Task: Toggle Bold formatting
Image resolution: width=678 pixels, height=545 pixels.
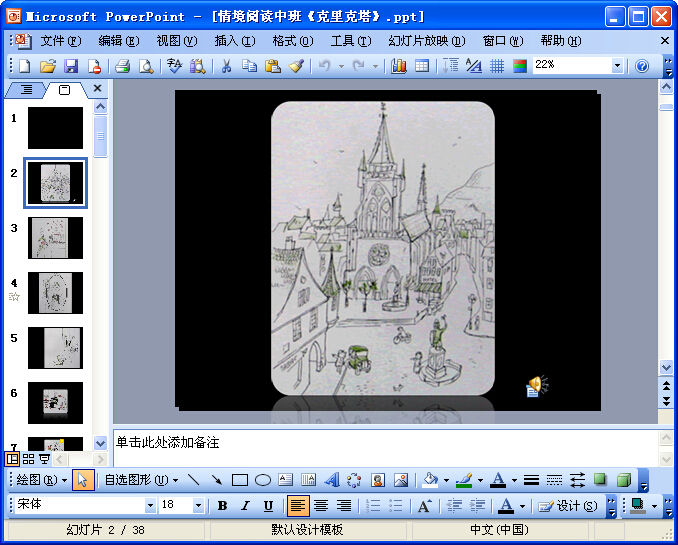Action: pos(222,505)
